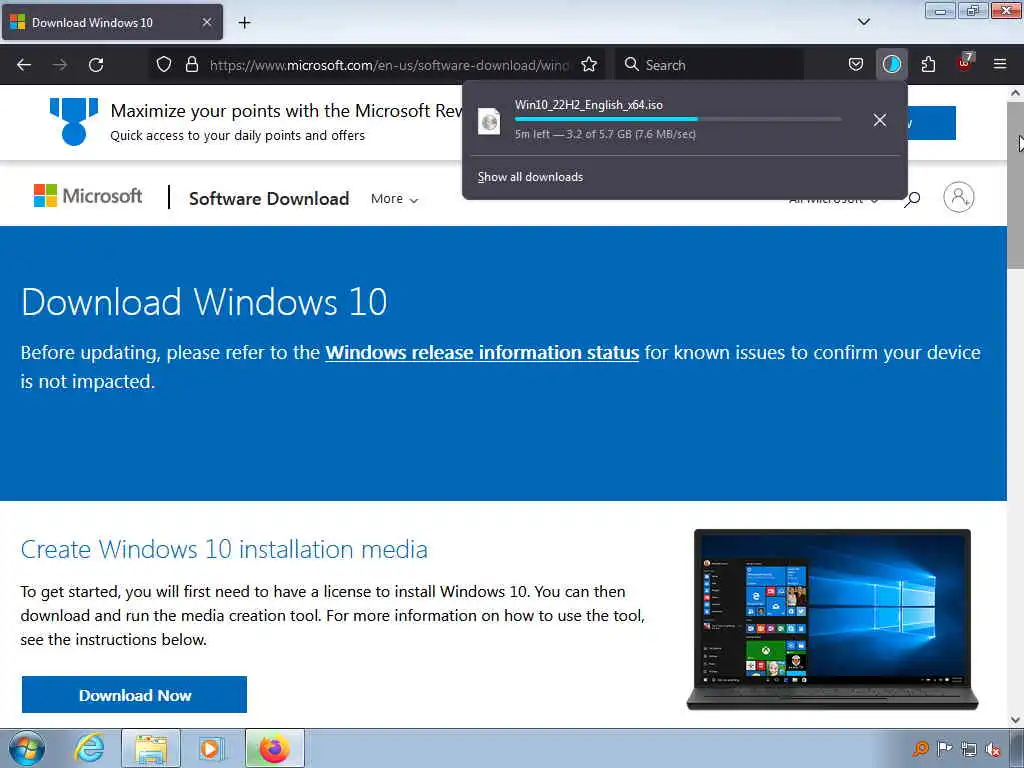
Task: Click the scrollbar up arrow
Action: point(1016,93)
